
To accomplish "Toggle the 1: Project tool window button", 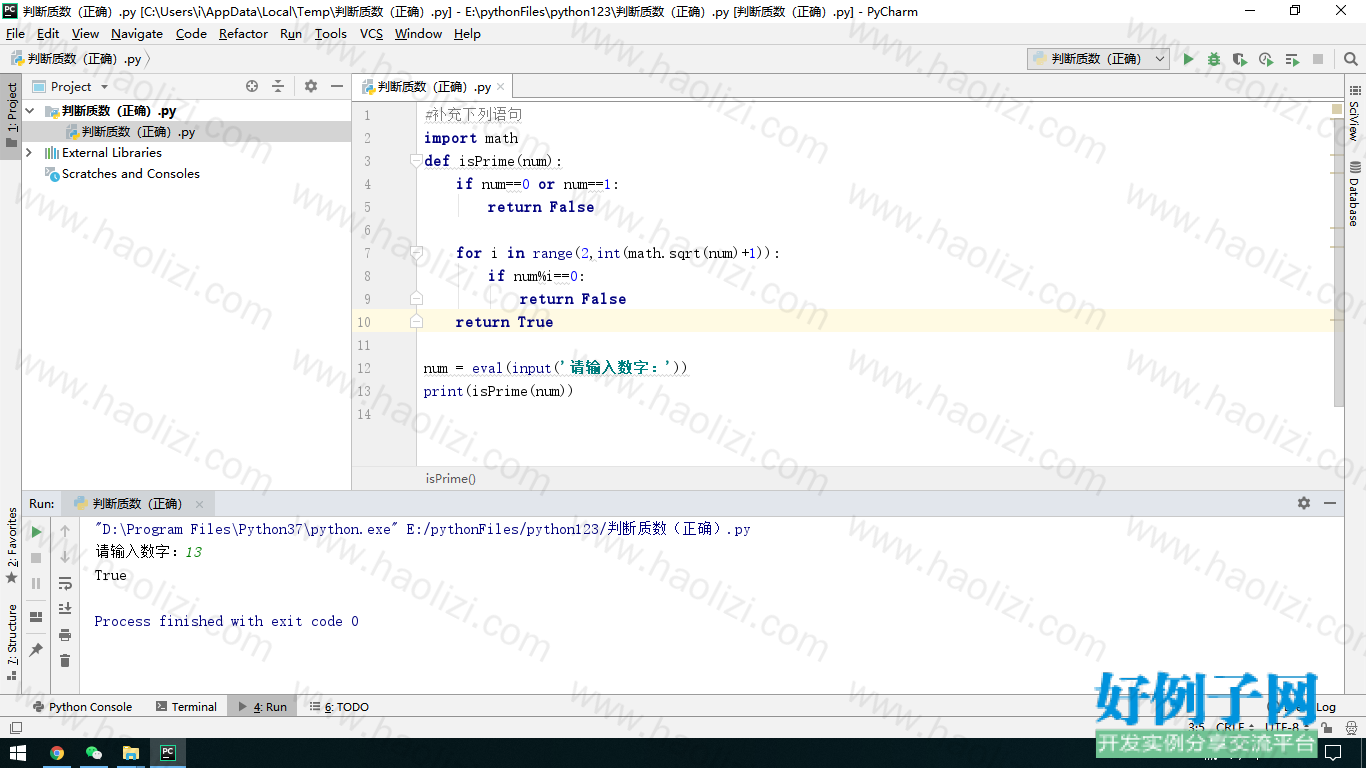I will click(11, 115).
